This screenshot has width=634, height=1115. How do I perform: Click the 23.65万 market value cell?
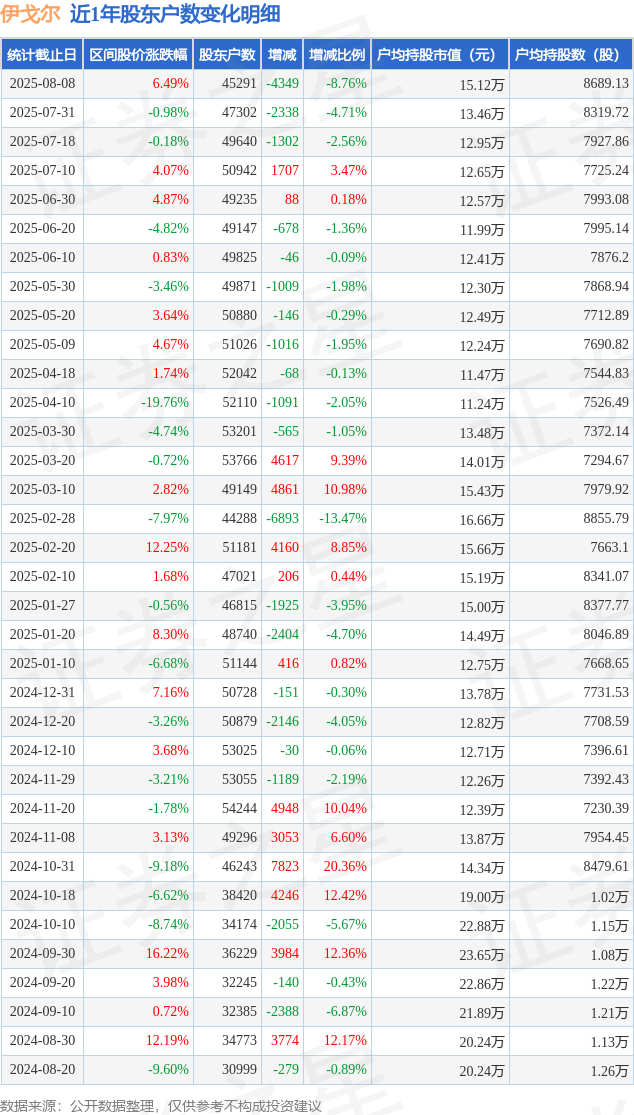[x=482, y=955]
